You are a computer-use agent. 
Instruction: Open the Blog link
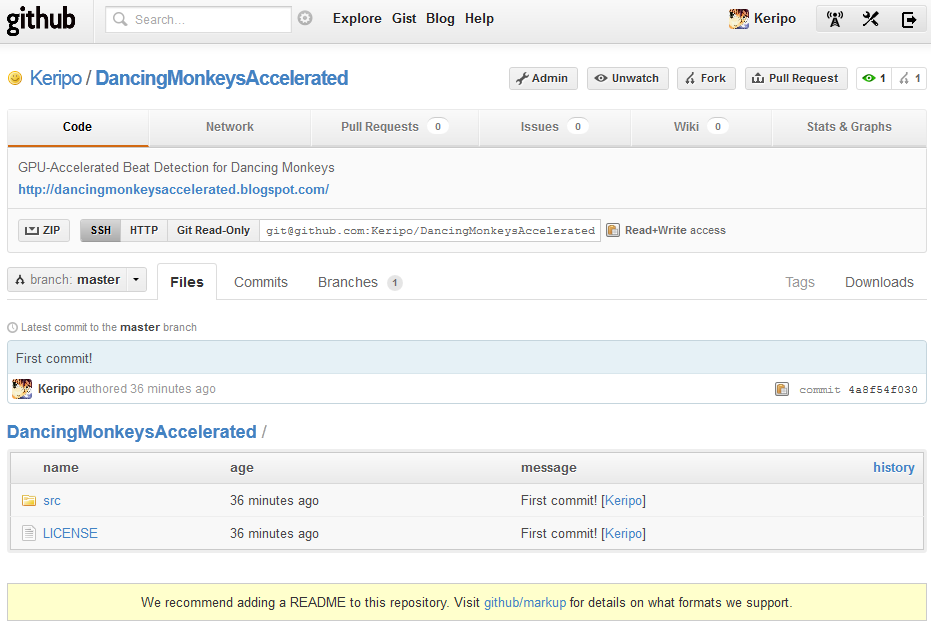point(440,18)
